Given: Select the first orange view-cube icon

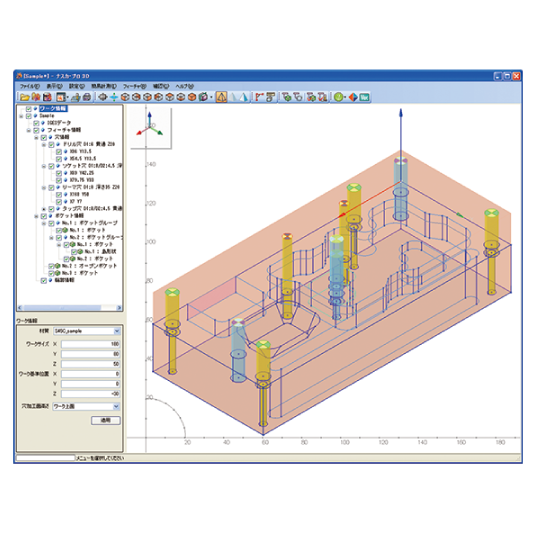Looking at the screenshot, I should [x=125, y=97].
